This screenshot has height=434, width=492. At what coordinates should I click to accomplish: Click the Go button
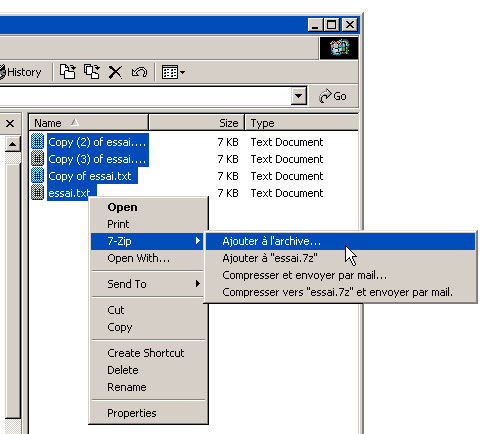click(x=333, y=96)
